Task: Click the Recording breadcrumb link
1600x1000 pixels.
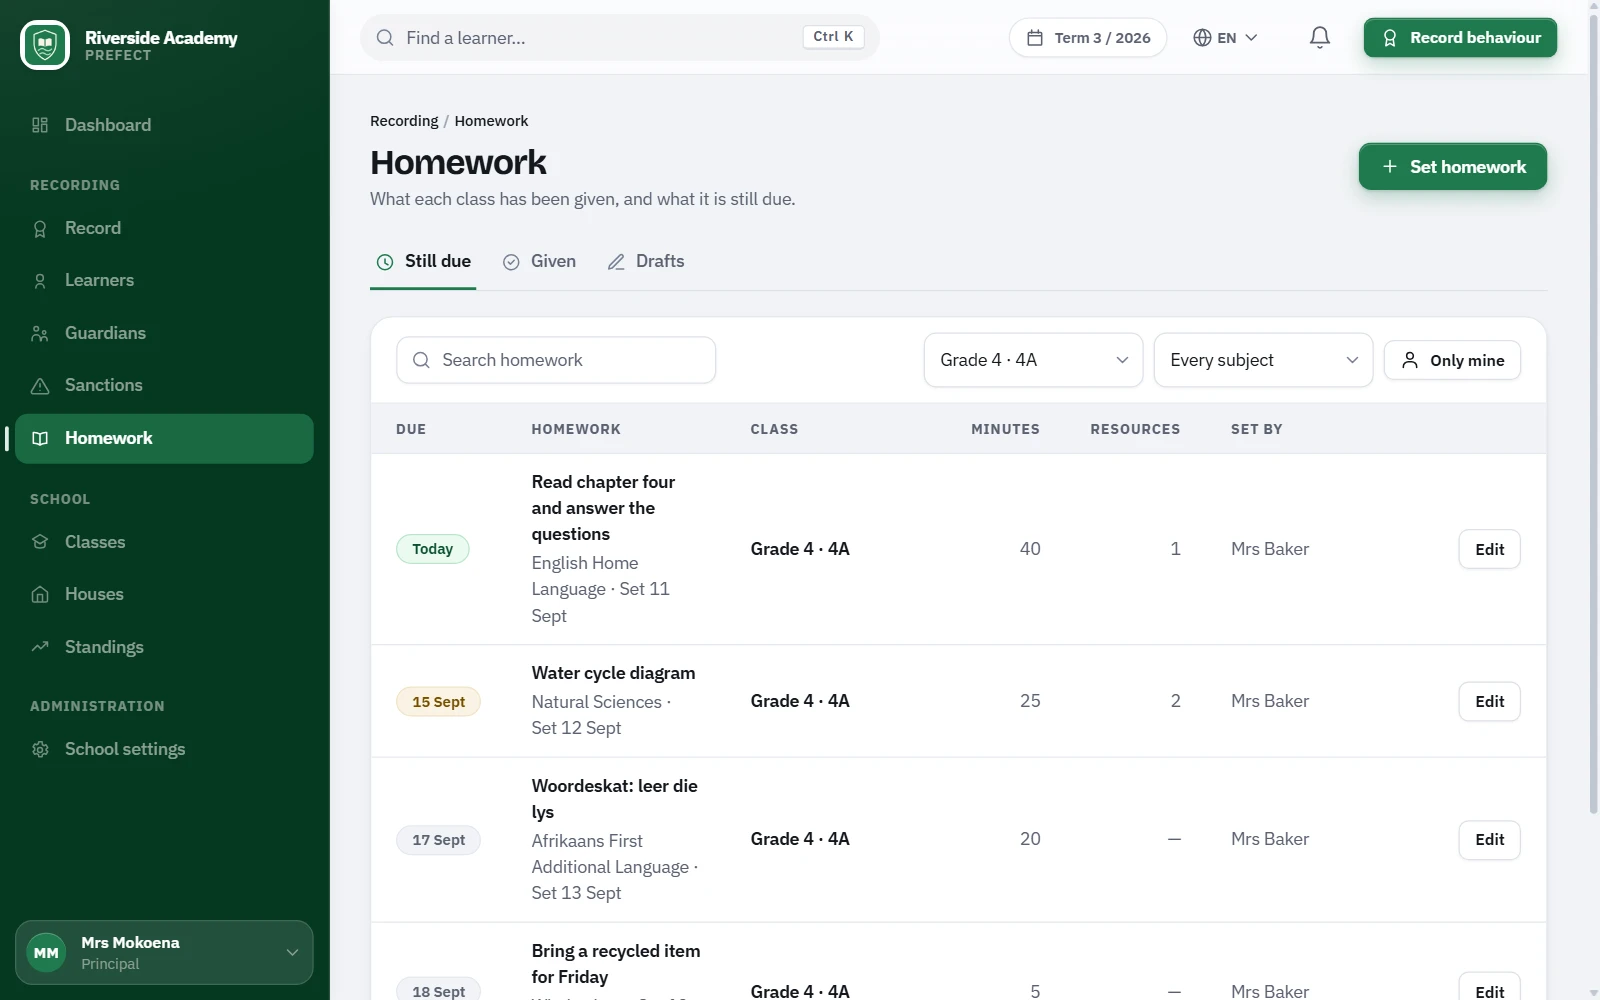Action: click(x=404, y=121)
